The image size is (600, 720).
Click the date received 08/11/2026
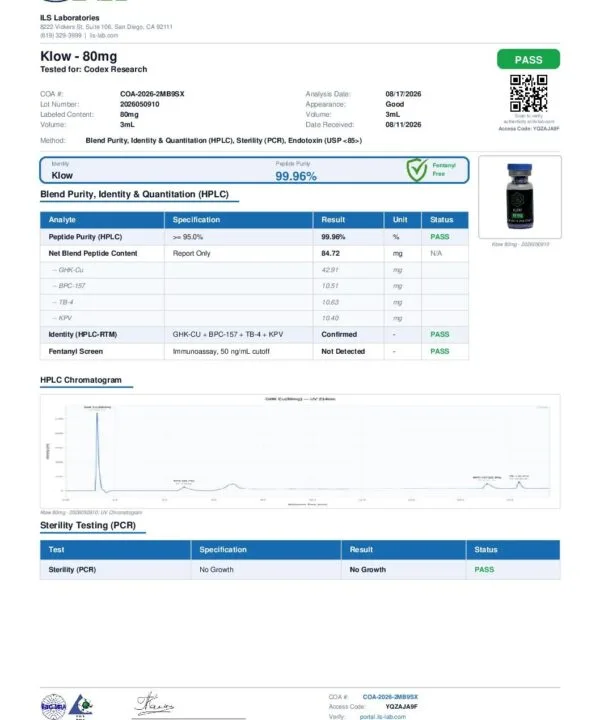click(x=403, y=124)
